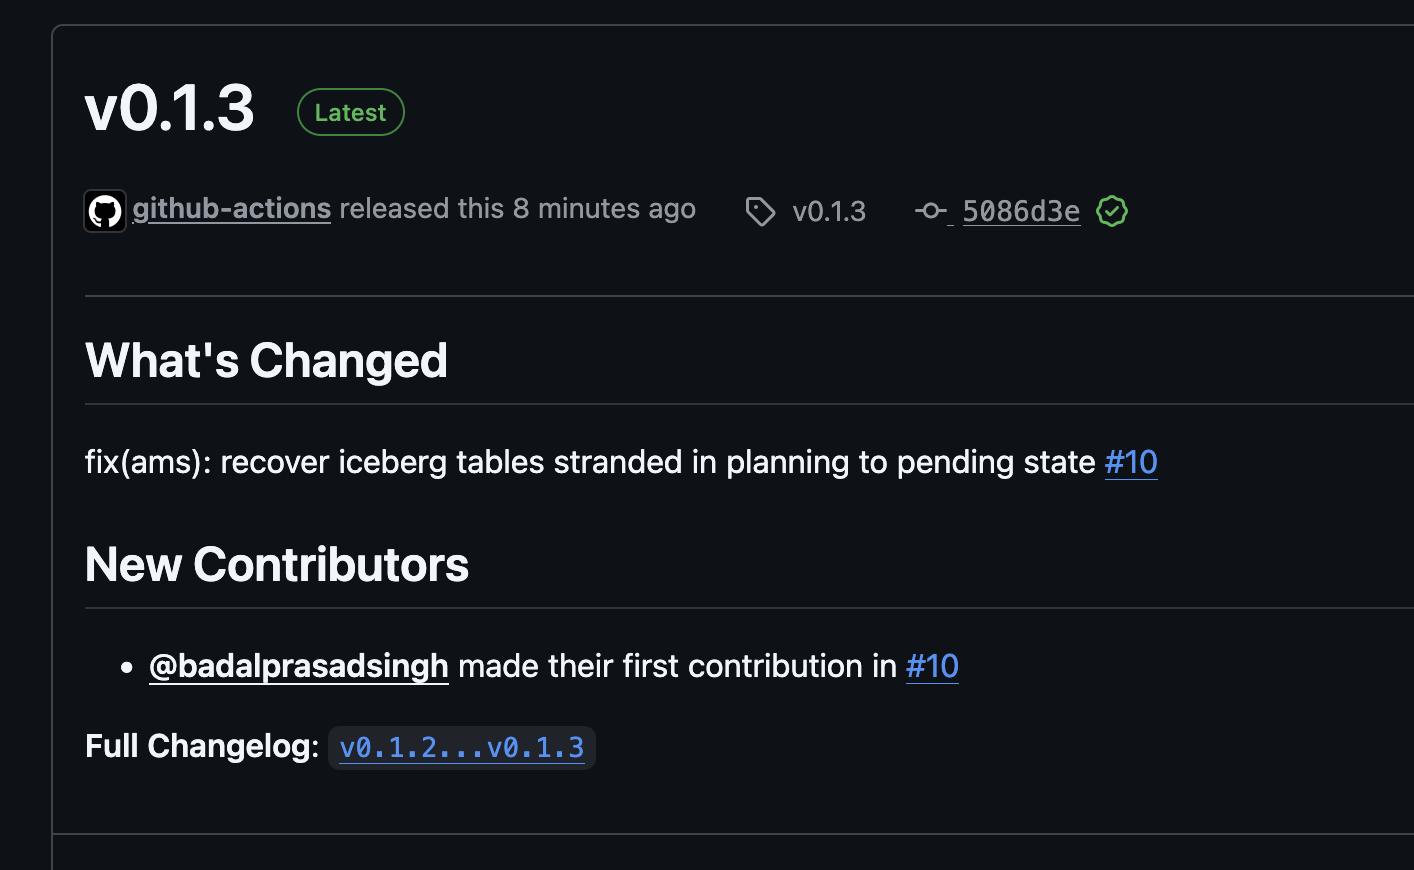Click the v0.1.3 release title heading
1414x870 pixels.
click(x=170, y=108)
